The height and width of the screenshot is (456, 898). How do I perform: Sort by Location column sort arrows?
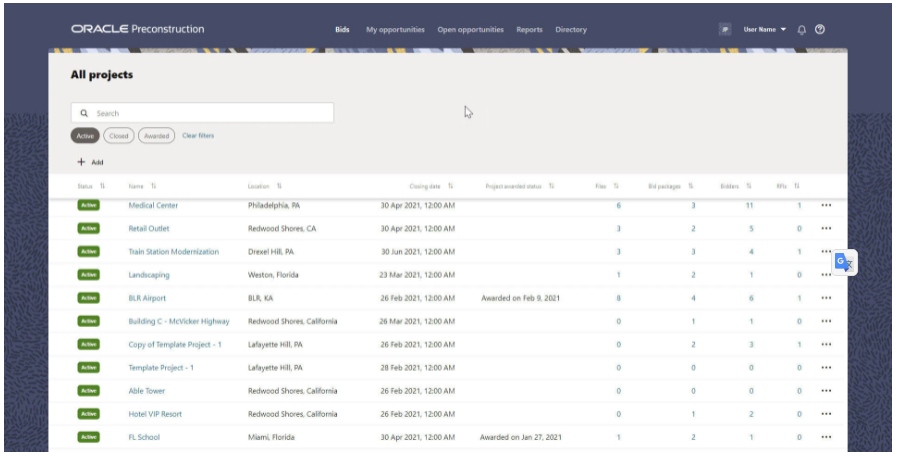tap(279, 186)
